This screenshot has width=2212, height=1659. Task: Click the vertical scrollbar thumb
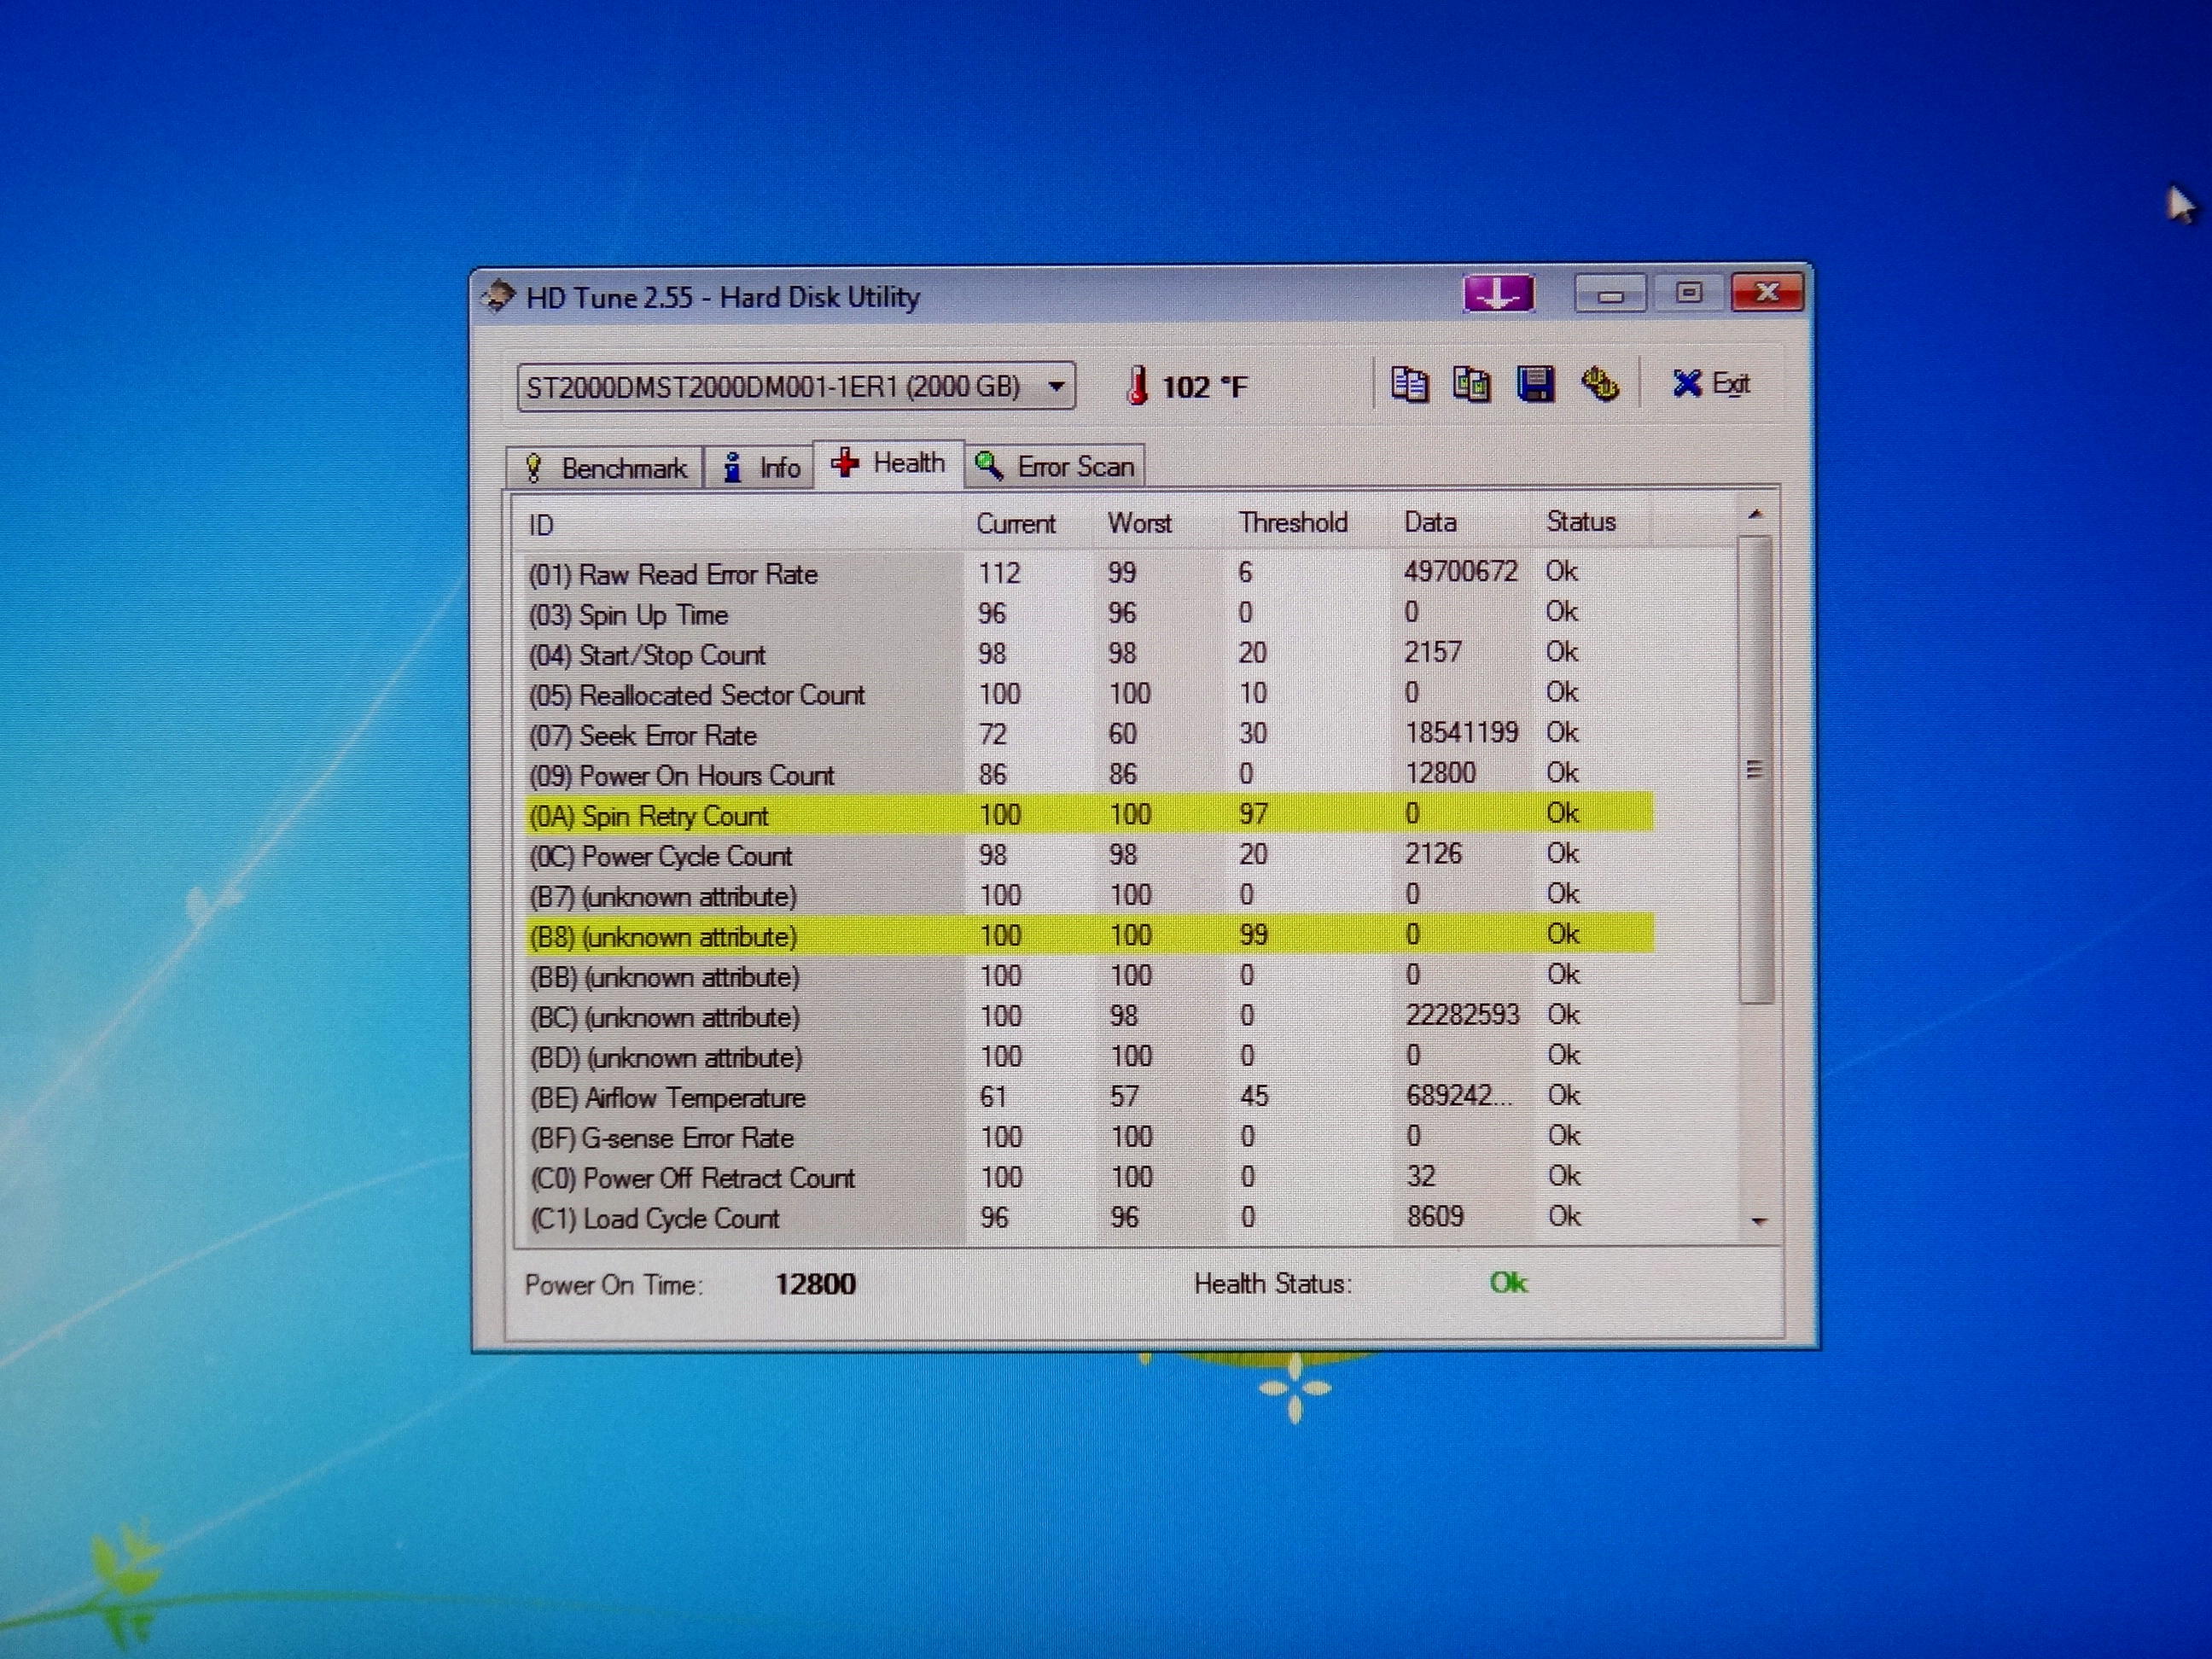tap(1755, 769)
